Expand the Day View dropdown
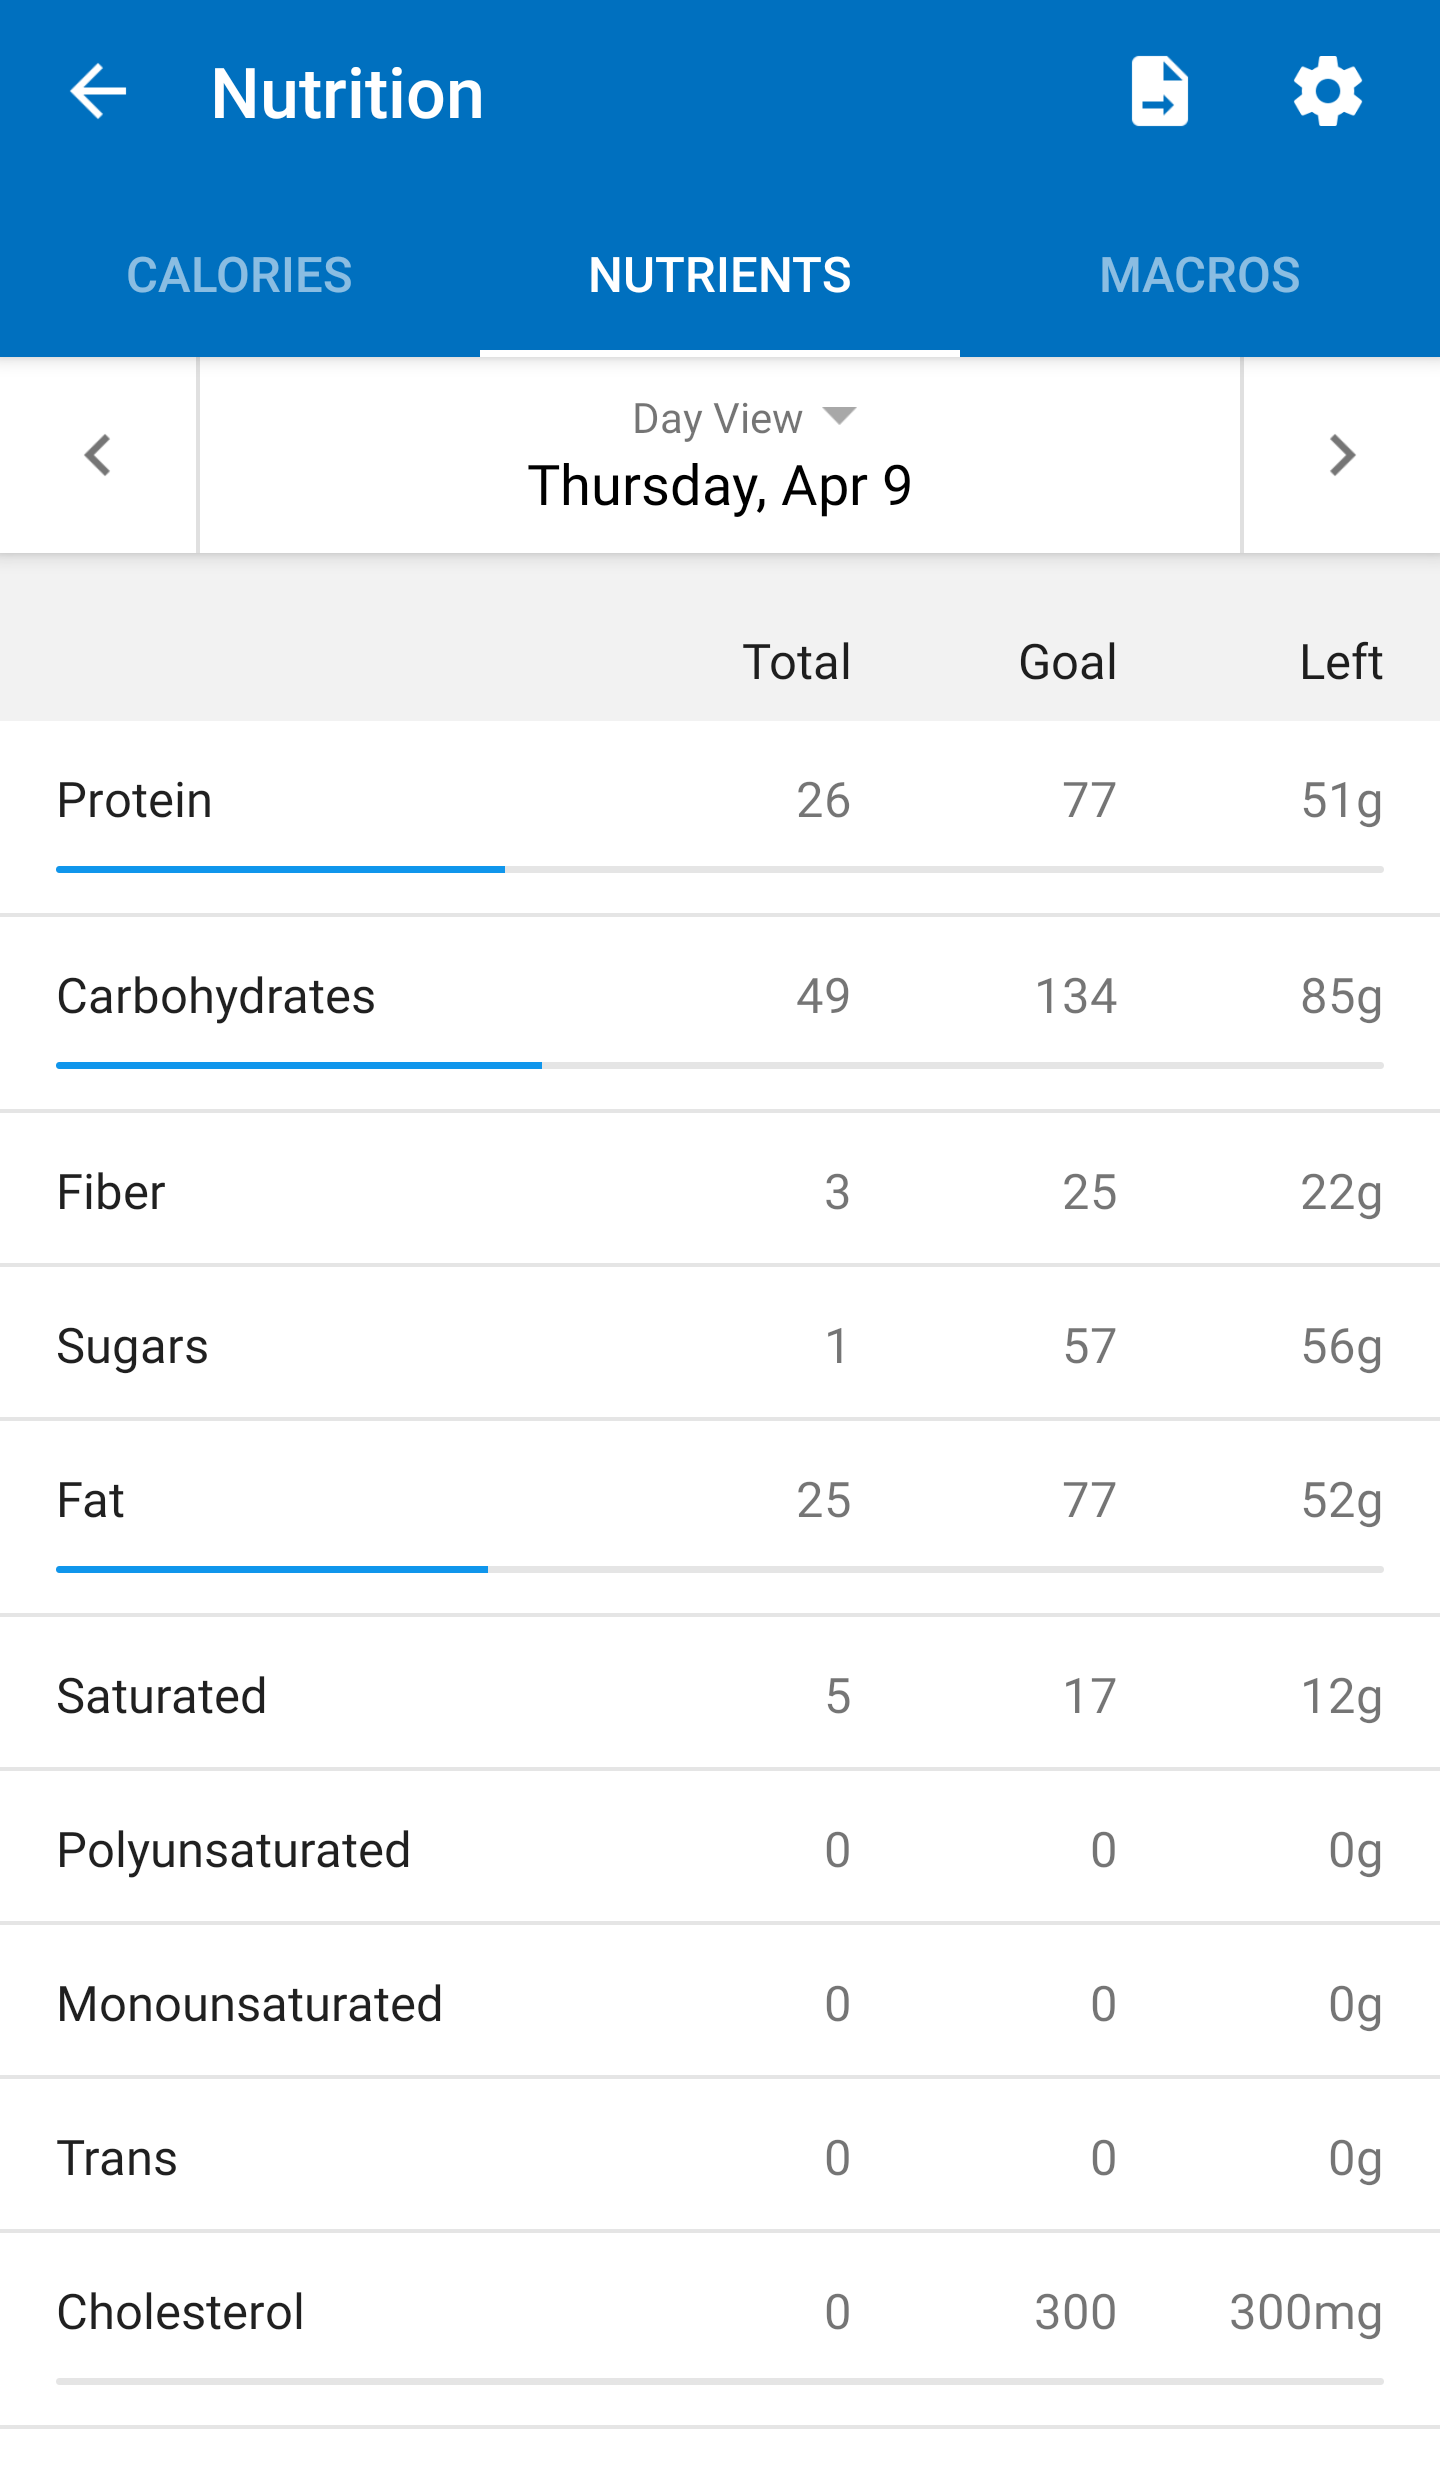The image size is (1440, 2469). 743,418
